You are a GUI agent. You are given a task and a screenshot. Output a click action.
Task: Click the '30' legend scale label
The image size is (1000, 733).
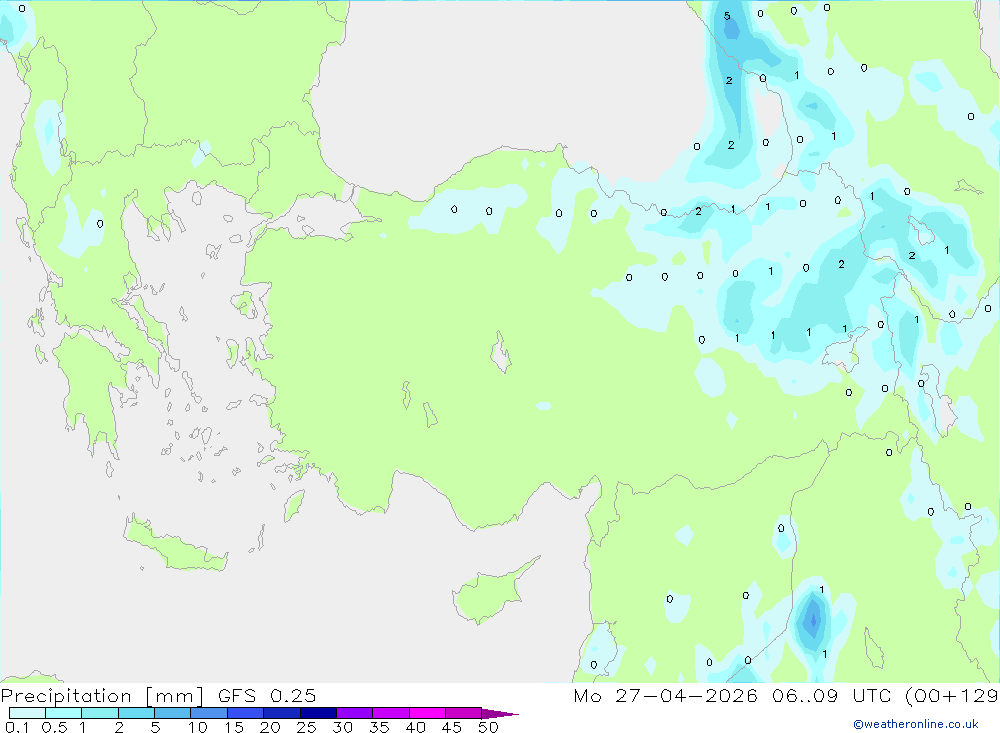click(x=342, y=727)
